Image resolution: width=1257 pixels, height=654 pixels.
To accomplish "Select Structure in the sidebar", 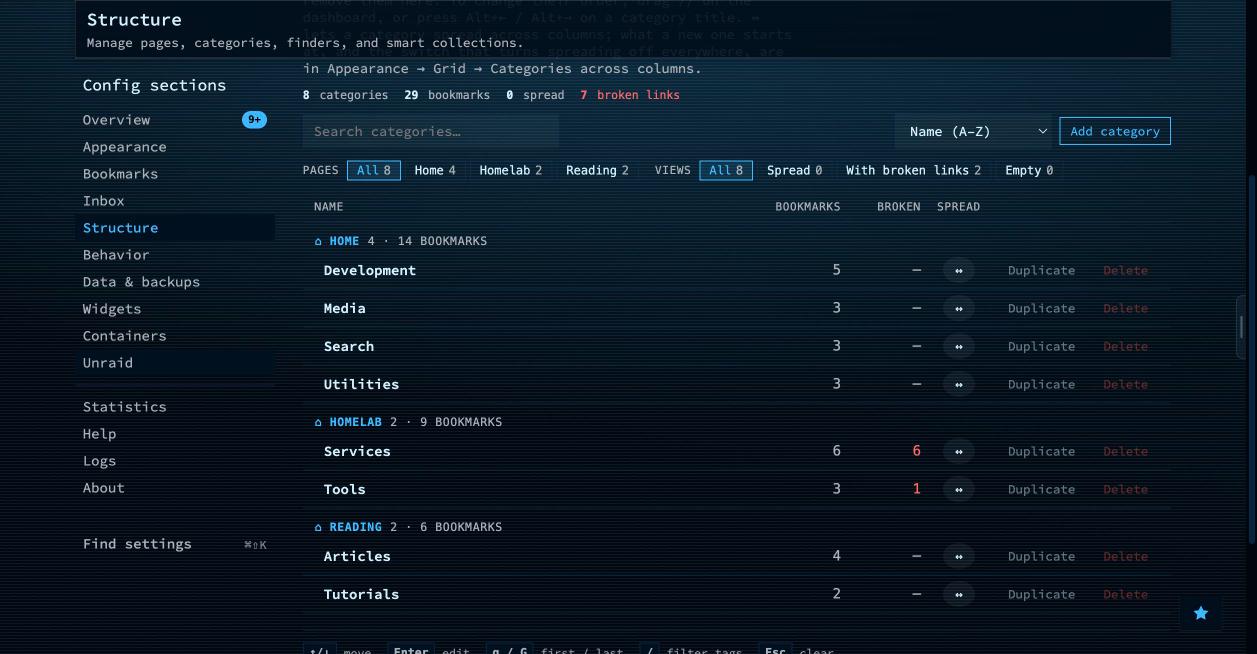I will (175, 228).
